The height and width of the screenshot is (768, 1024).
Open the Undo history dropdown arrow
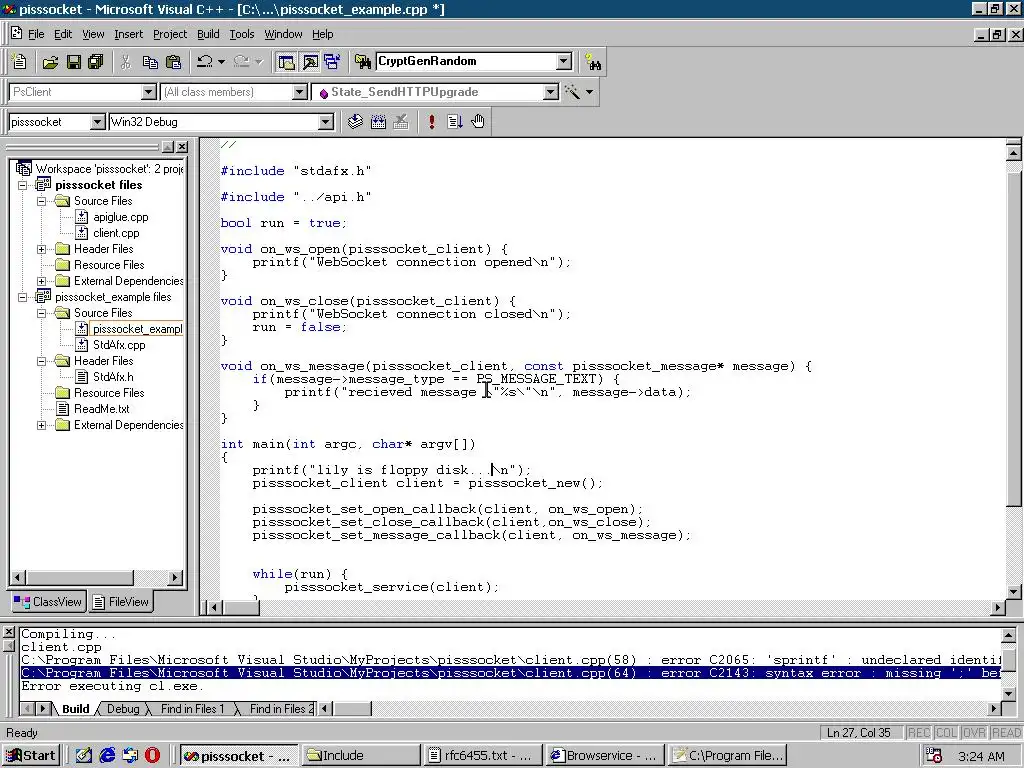pos(221,62)
